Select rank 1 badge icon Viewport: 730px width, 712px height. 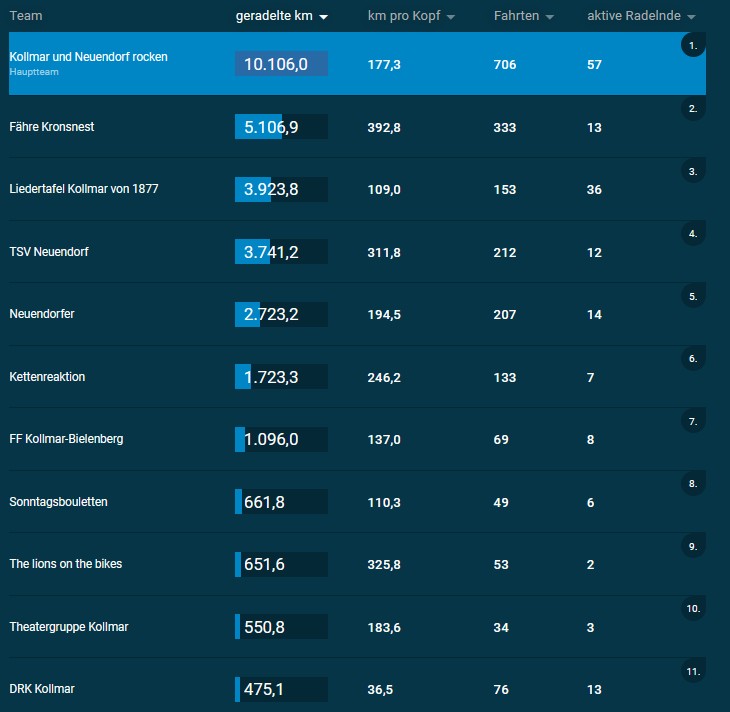click(693, 45)
